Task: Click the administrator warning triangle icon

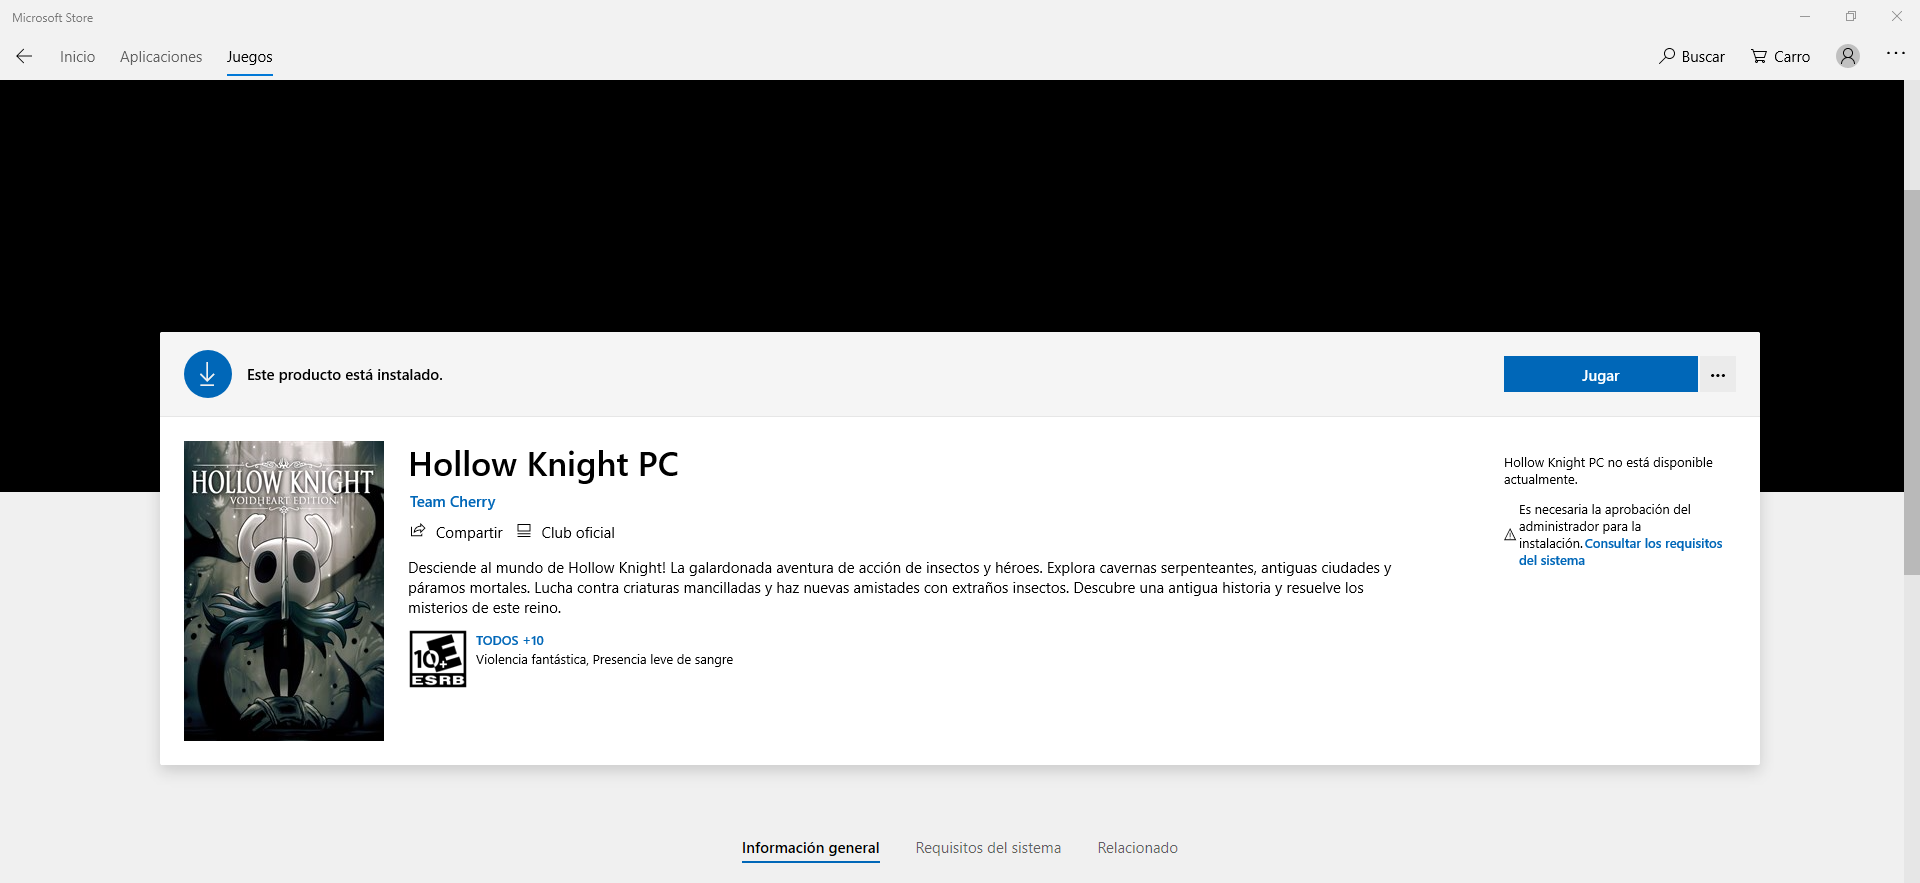Action: coord(1510,535)
